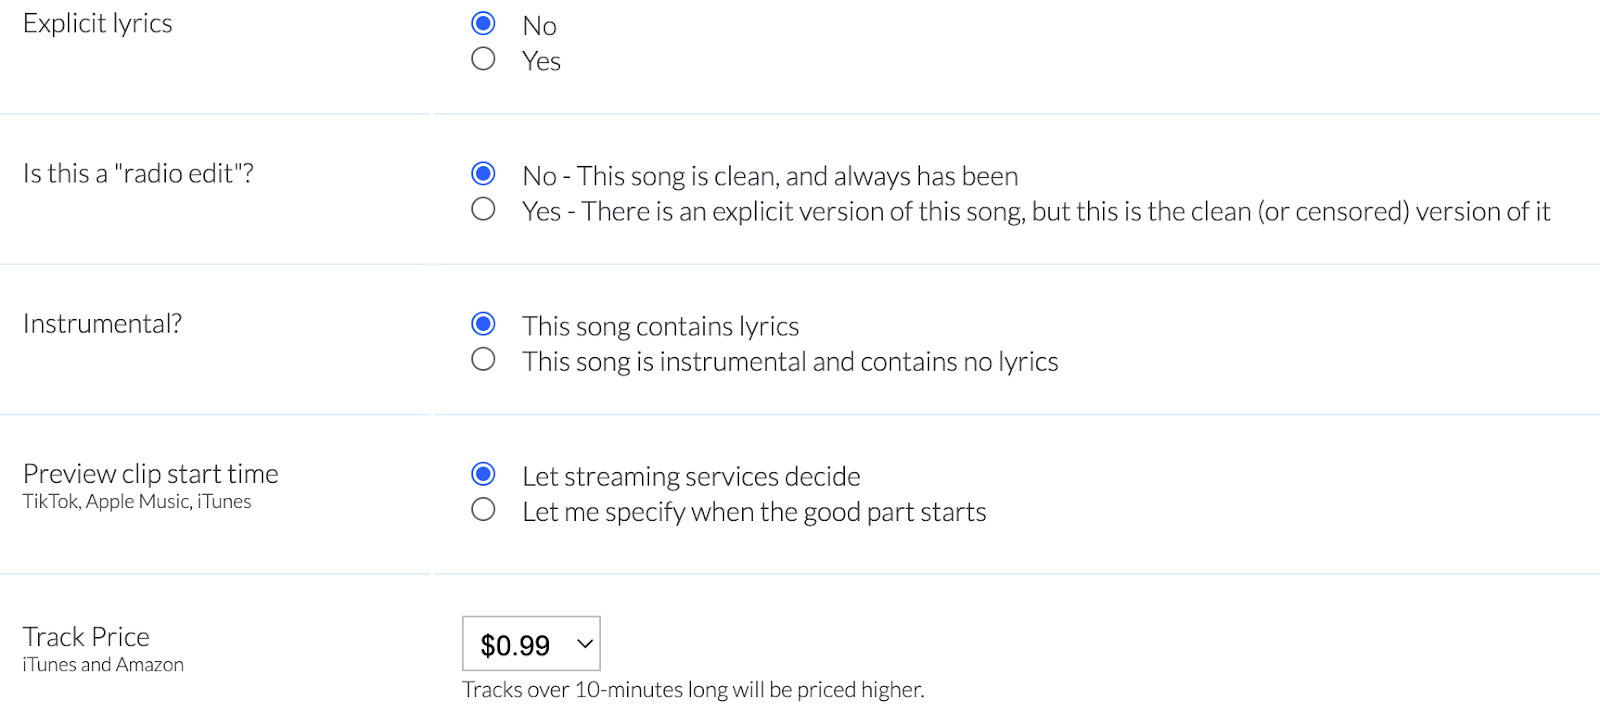The height and width of the screenshot is (713, 1600).
Task: Click the "Yes - There is an explicit version" text
Action: pos(1035,211)
